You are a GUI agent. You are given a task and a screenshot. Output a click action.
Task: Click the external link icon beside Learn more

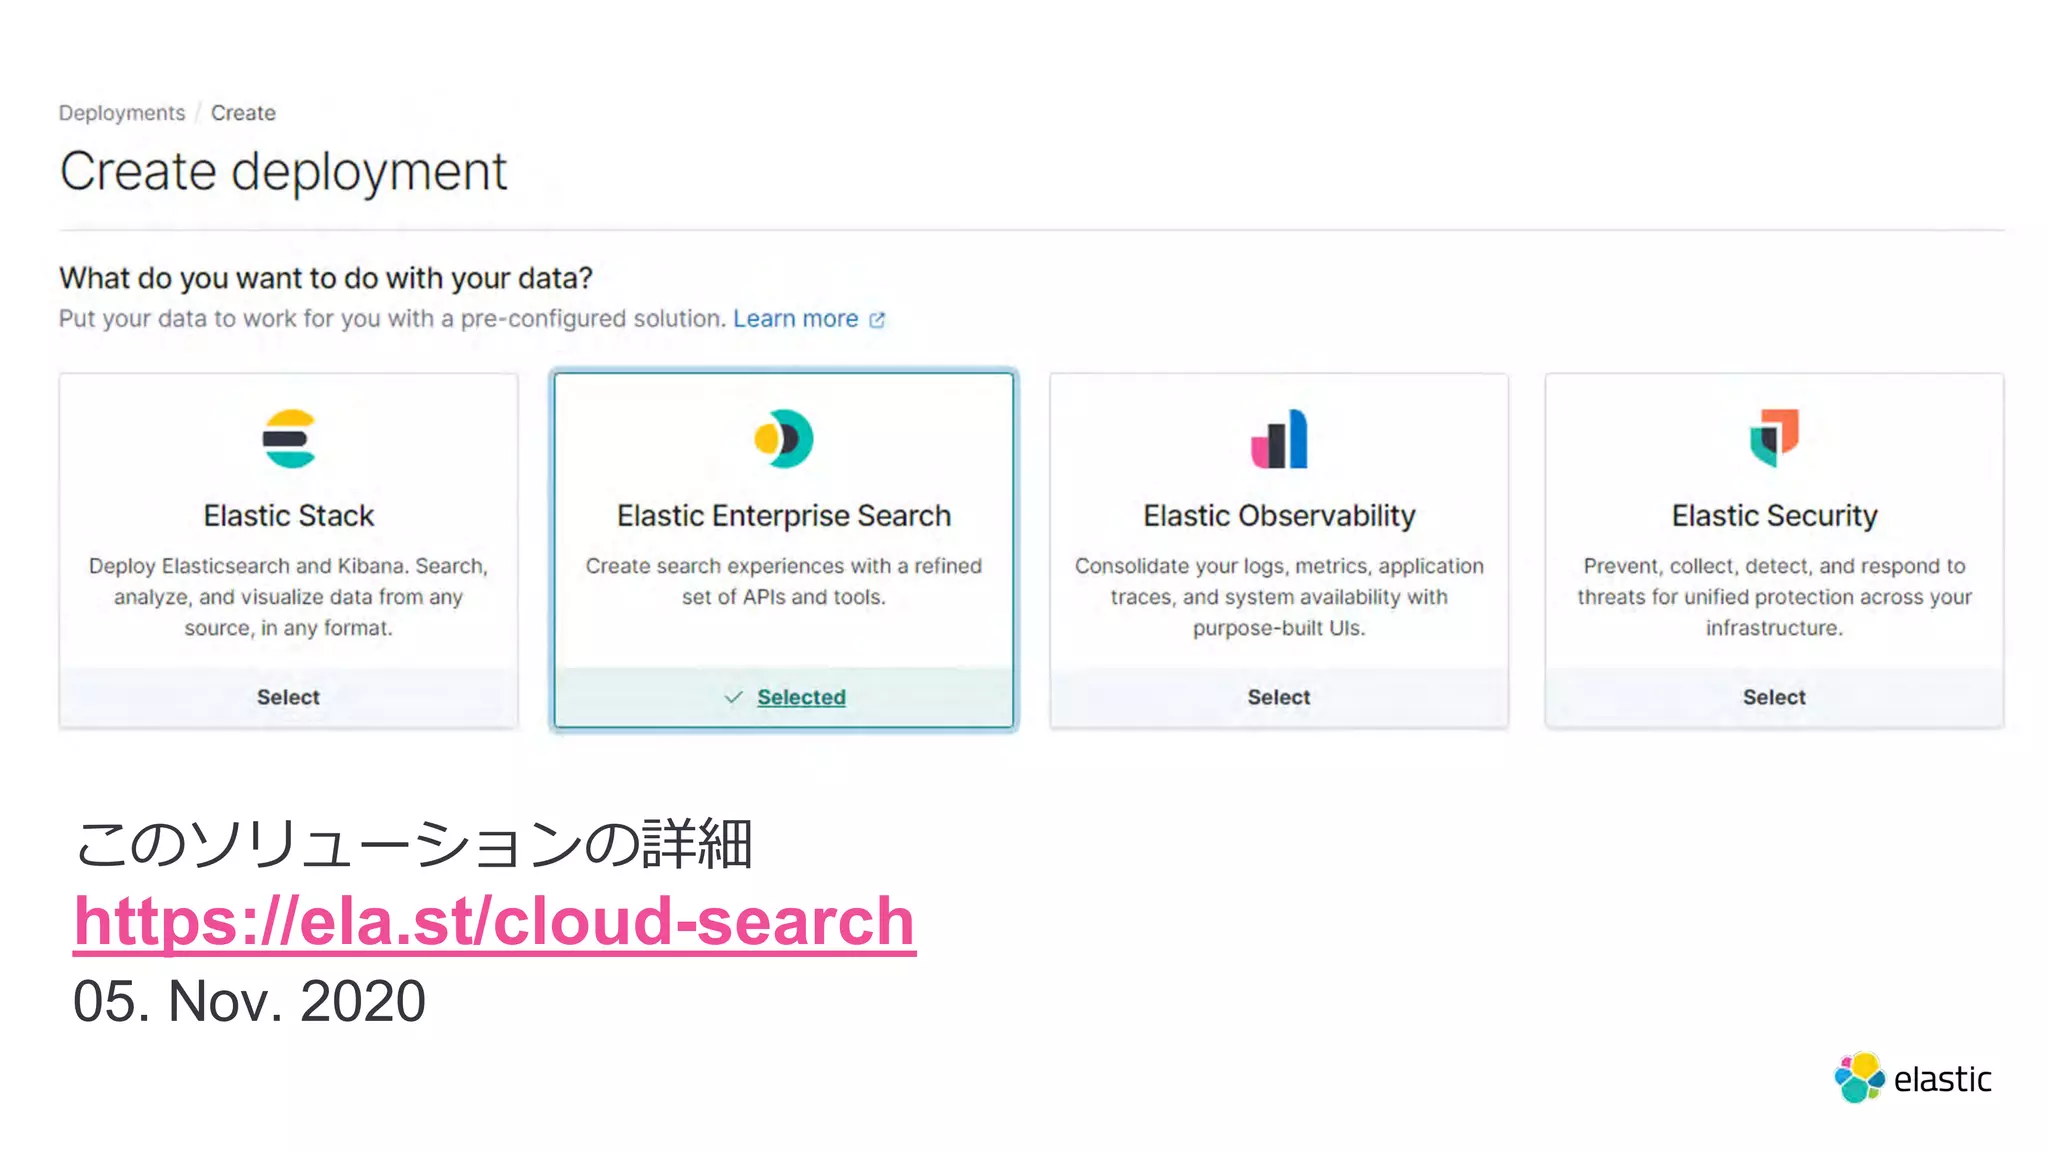pos(877,320)
